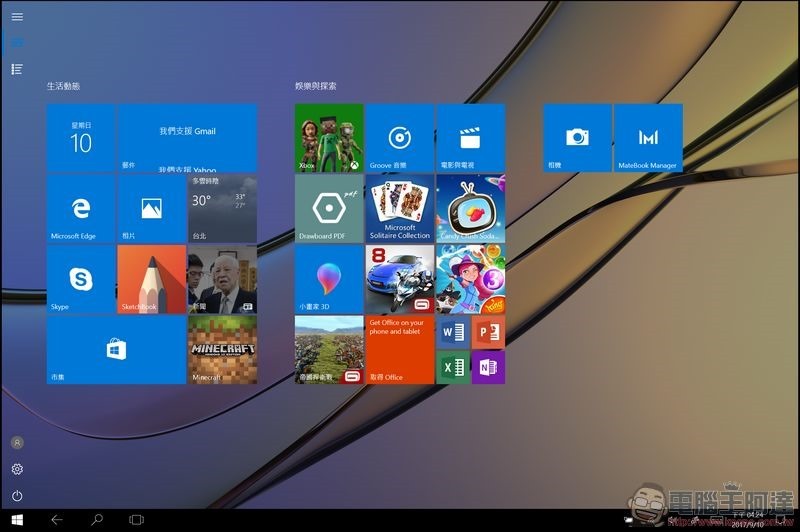Open the Power options
800x532 pixels.
tap(17, 496)
